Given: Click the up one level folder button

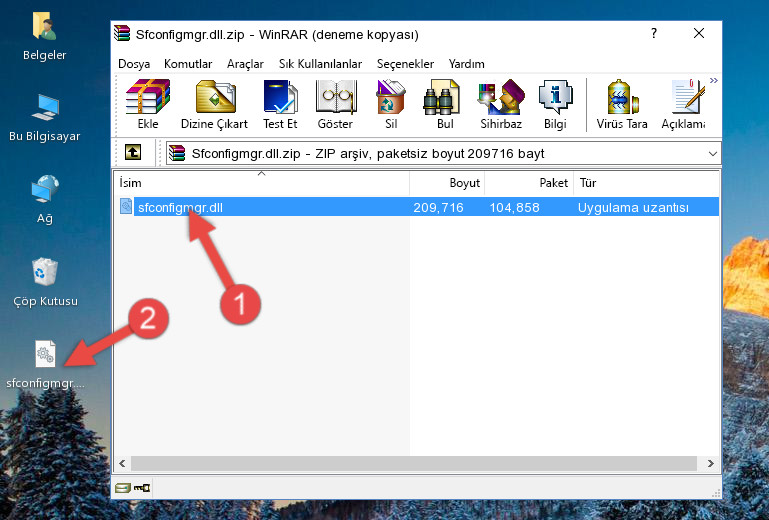Looking at the screenshot, I should (133, 152).
